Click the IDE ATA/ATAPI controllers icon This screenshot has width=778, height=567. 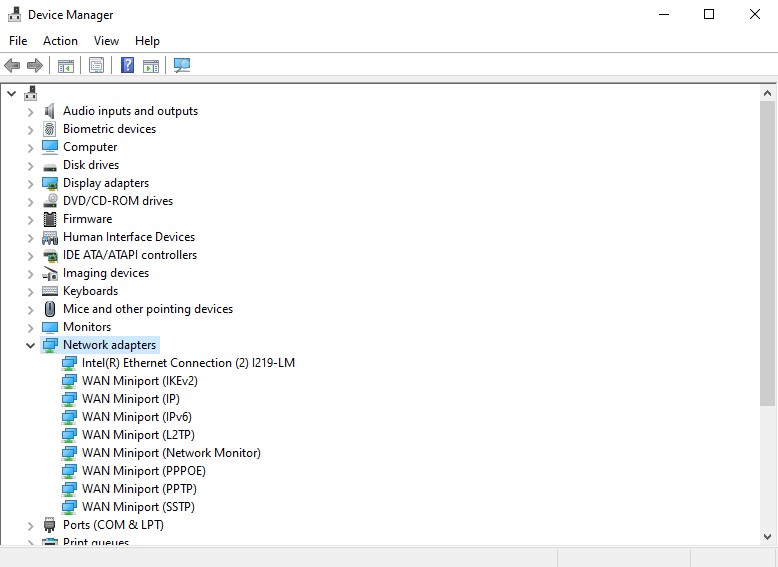point(50,255)
